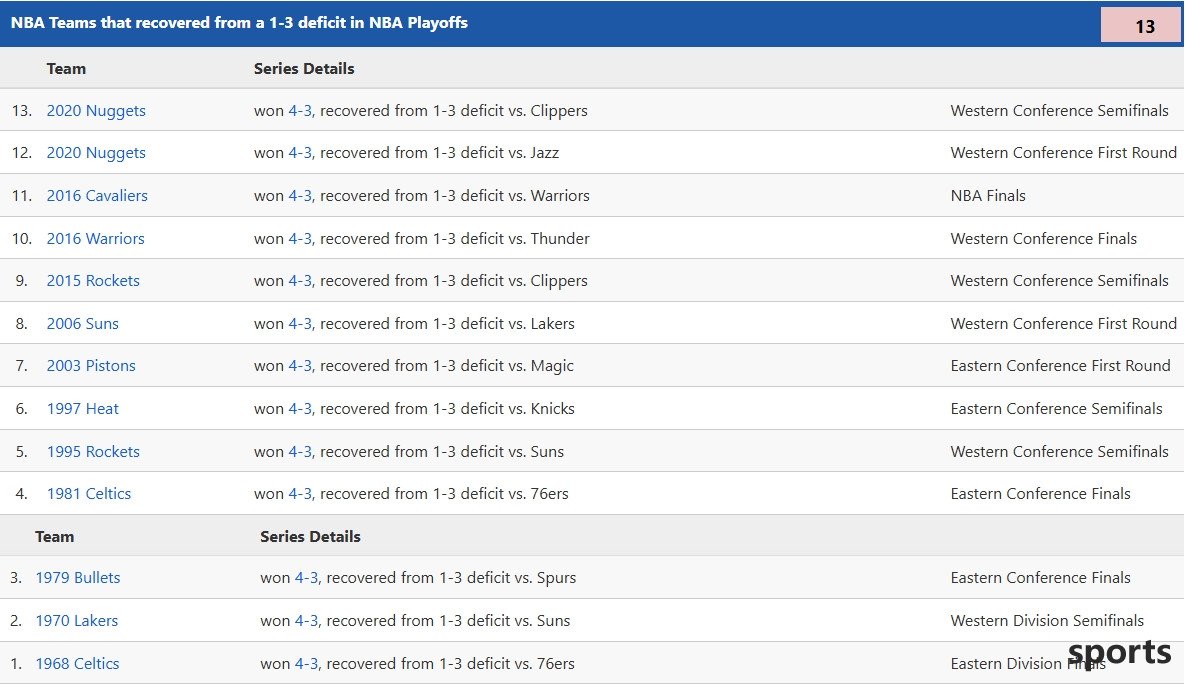
Task: Click rank number 10. beside 2016 Warriors
Action: point(21,238)
